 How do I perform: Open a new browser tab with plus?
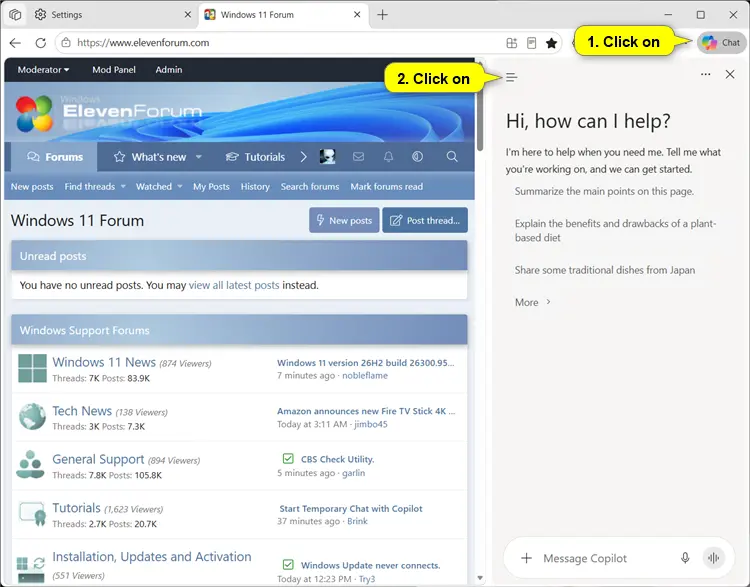[x=382, y=15]
